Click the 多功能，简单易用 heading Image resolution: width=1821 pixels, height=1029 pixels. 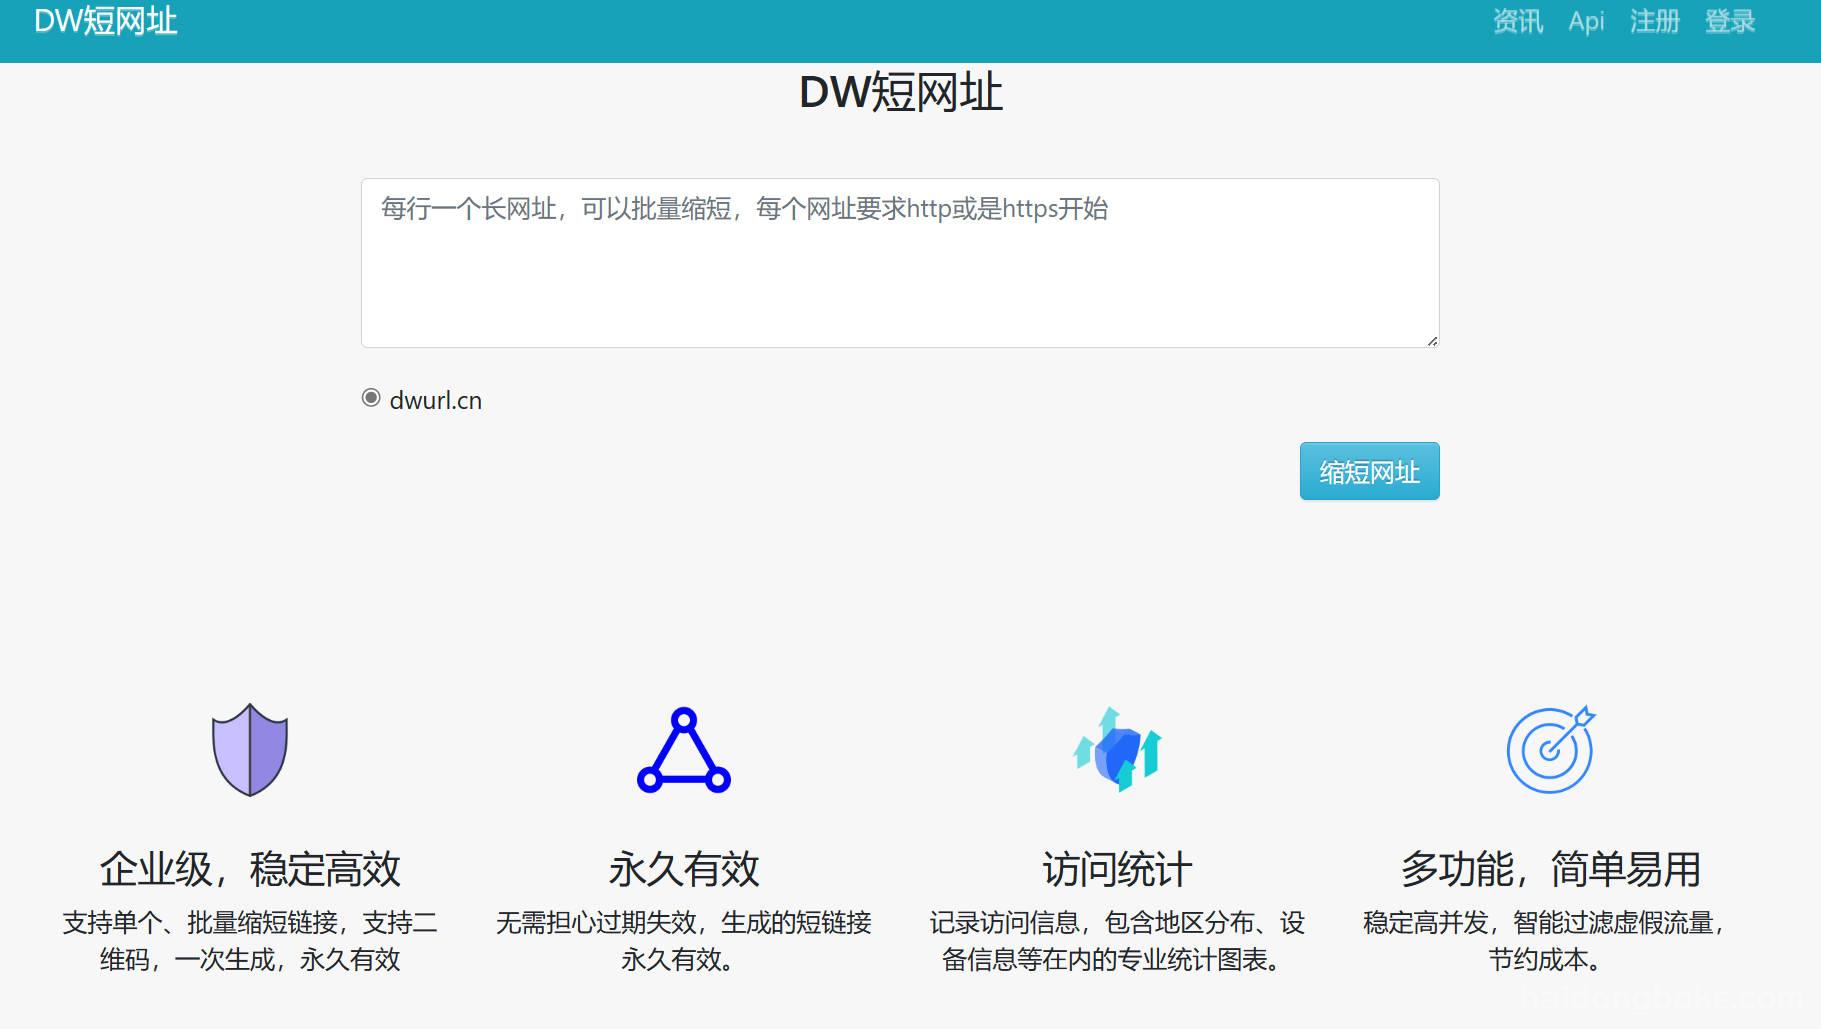coord(1551,869)
